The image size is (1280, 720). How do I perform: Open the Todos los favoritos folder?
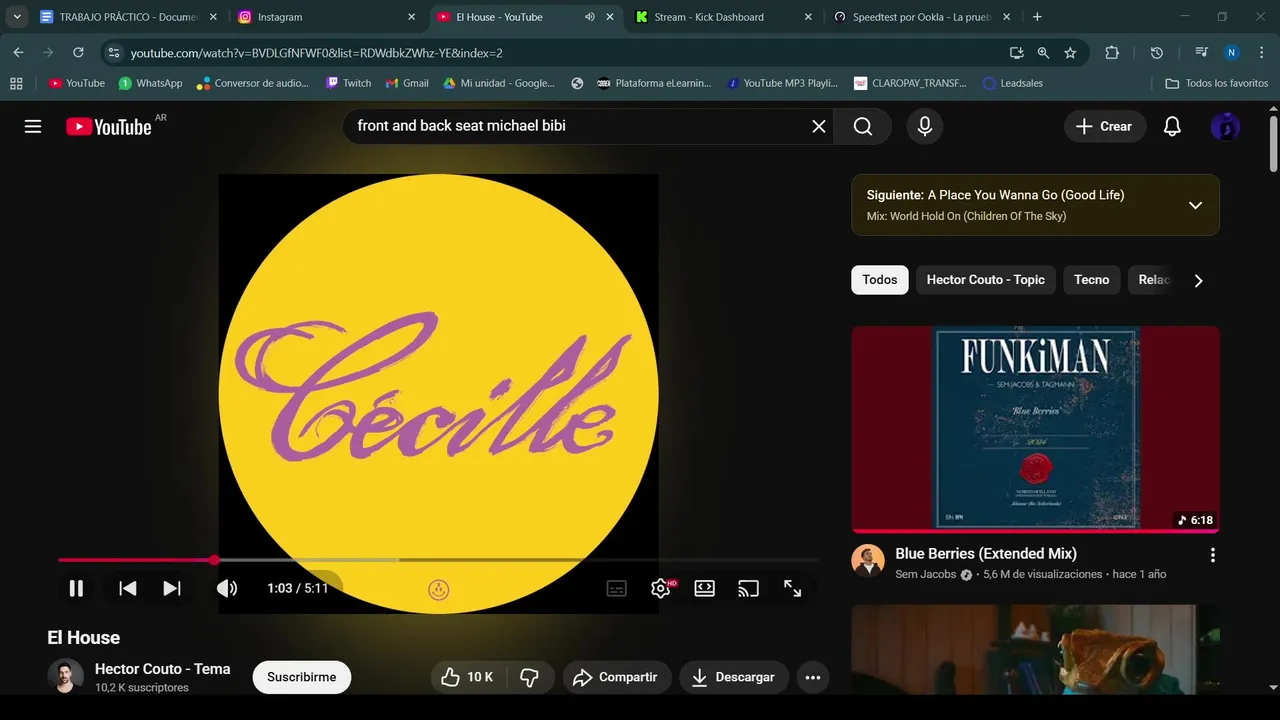(x=1217, y=83)
